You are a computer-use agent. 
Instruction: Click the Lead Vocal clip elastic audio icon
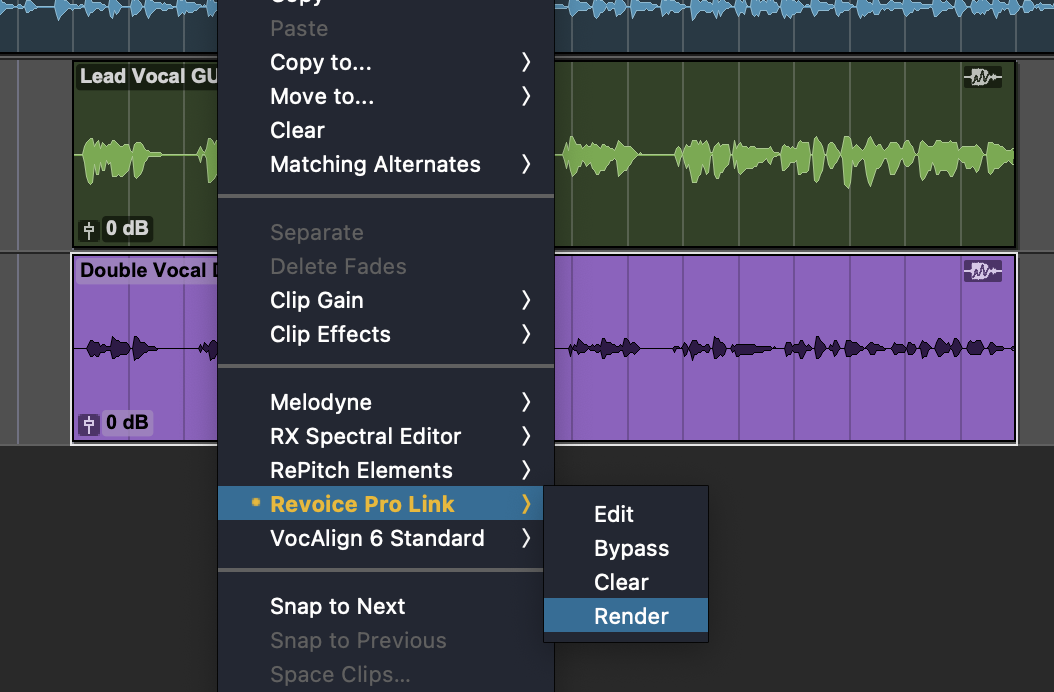pos(982,77)
